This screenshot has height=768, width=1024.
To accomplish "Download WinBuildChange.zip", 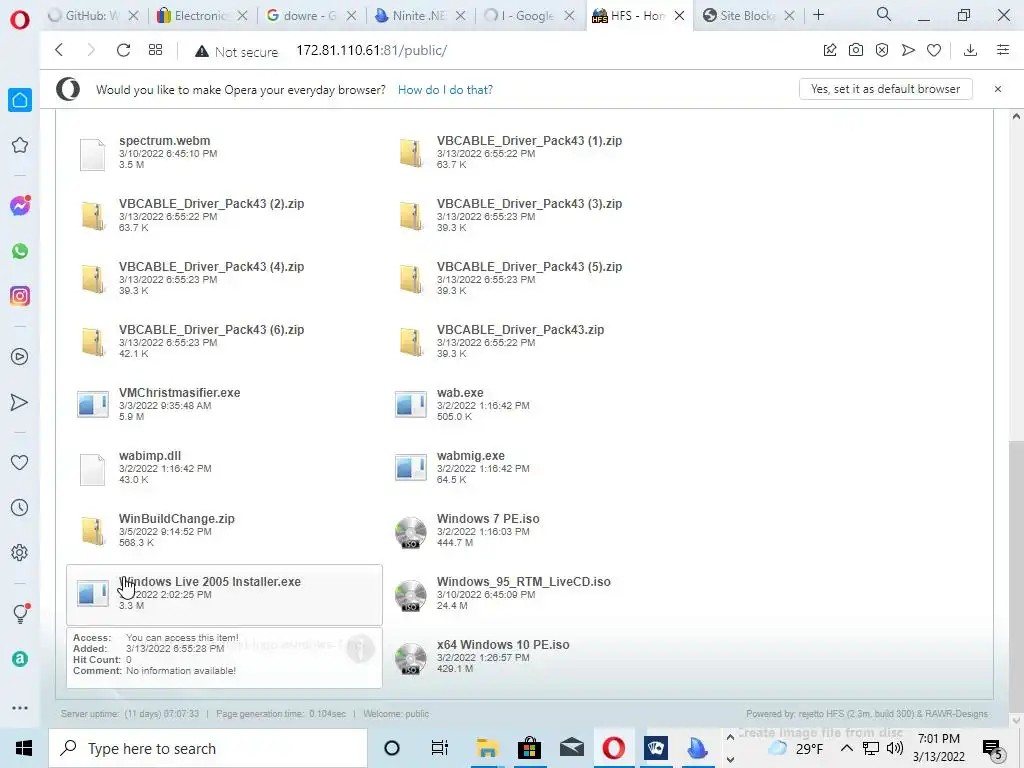I will click(176, 519).
